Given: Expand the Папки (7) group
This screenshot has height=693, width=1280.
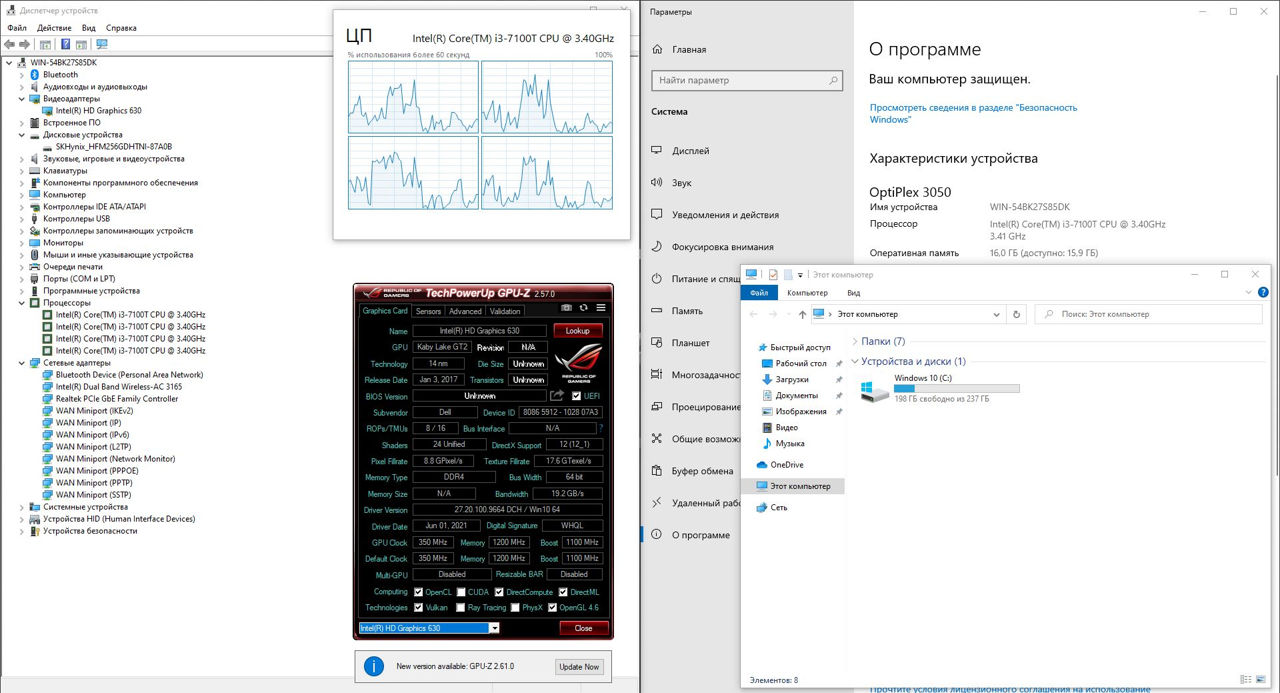Looking at the screenshot, I should coord(854,342).
